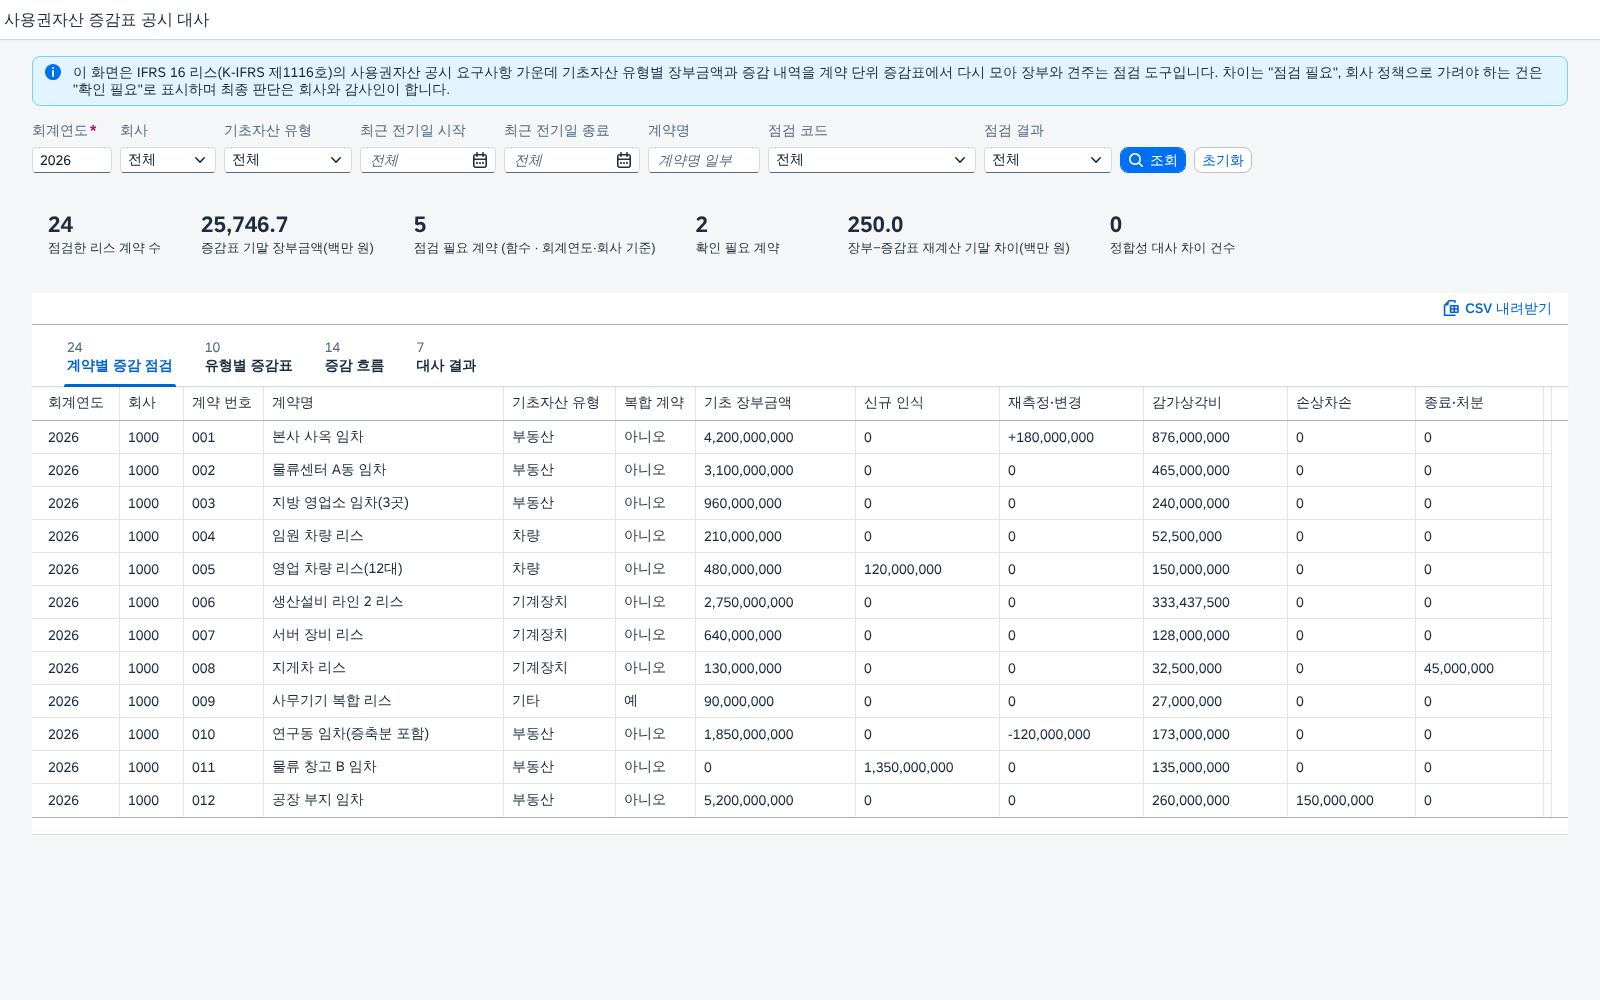Focus the 회계연도 input field
Screen dimensions: 1600x1000
pos(72,160)
